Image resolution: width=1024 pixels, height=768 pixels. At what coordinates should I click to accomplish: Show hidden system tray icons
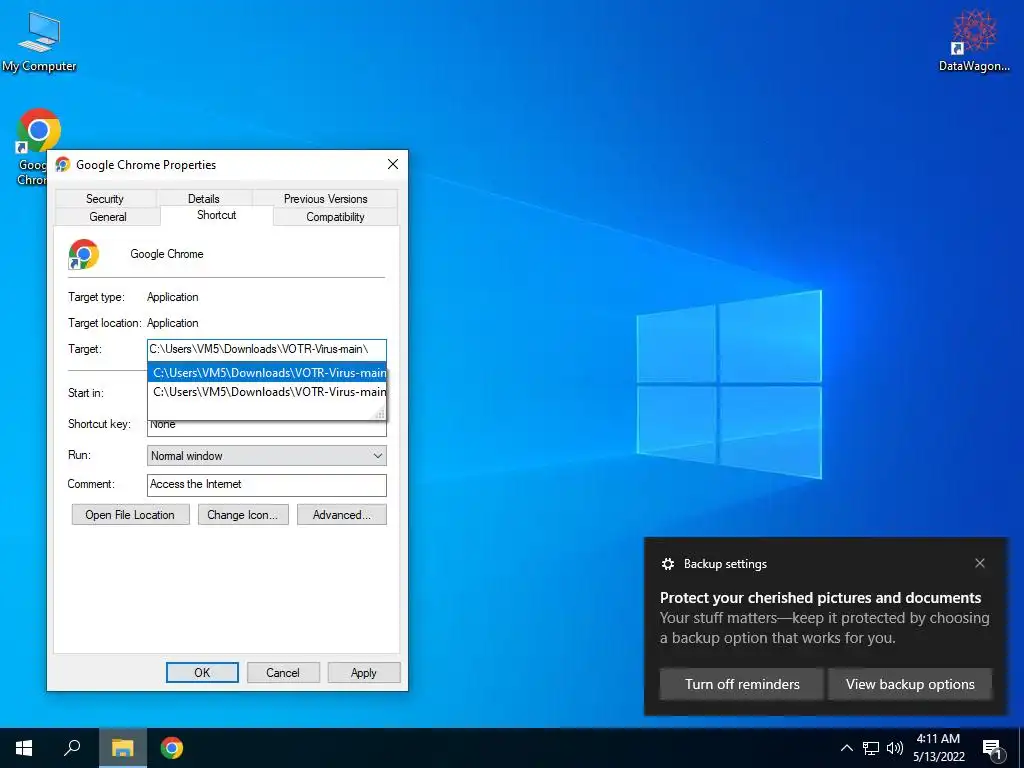(x=846, y=748)
